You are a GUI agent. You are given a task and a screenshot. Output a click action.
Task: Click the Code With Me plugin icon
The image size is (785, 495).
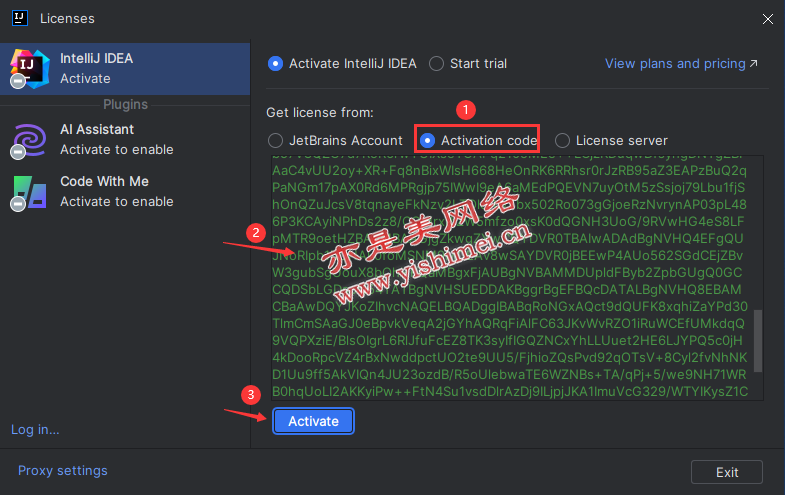tap(30, 193)
